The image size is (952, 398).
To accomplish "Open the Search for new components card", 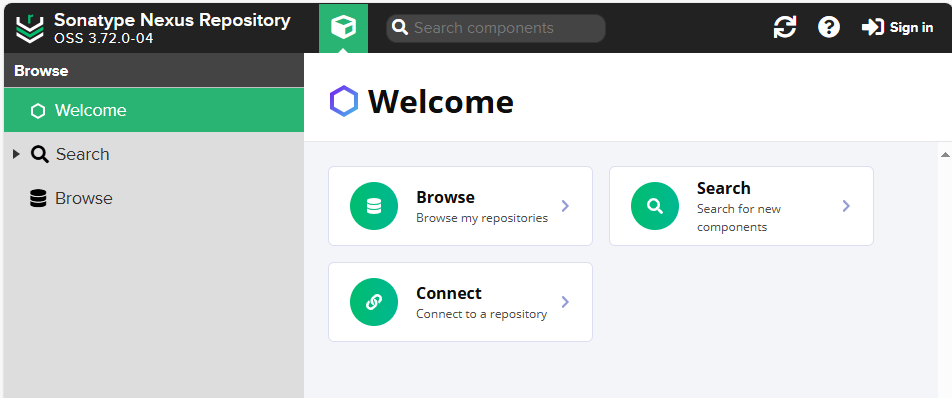I will pos(741,206).
